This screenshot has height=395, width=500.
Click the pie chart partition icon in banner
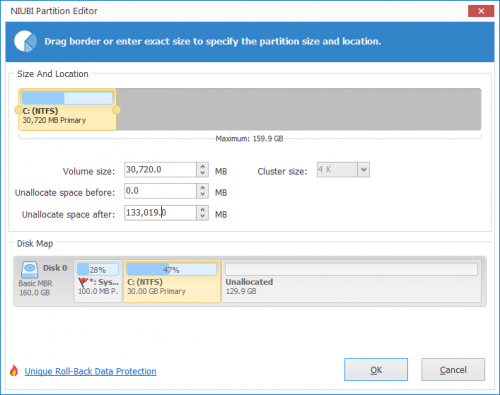click(x=25, y=41)
